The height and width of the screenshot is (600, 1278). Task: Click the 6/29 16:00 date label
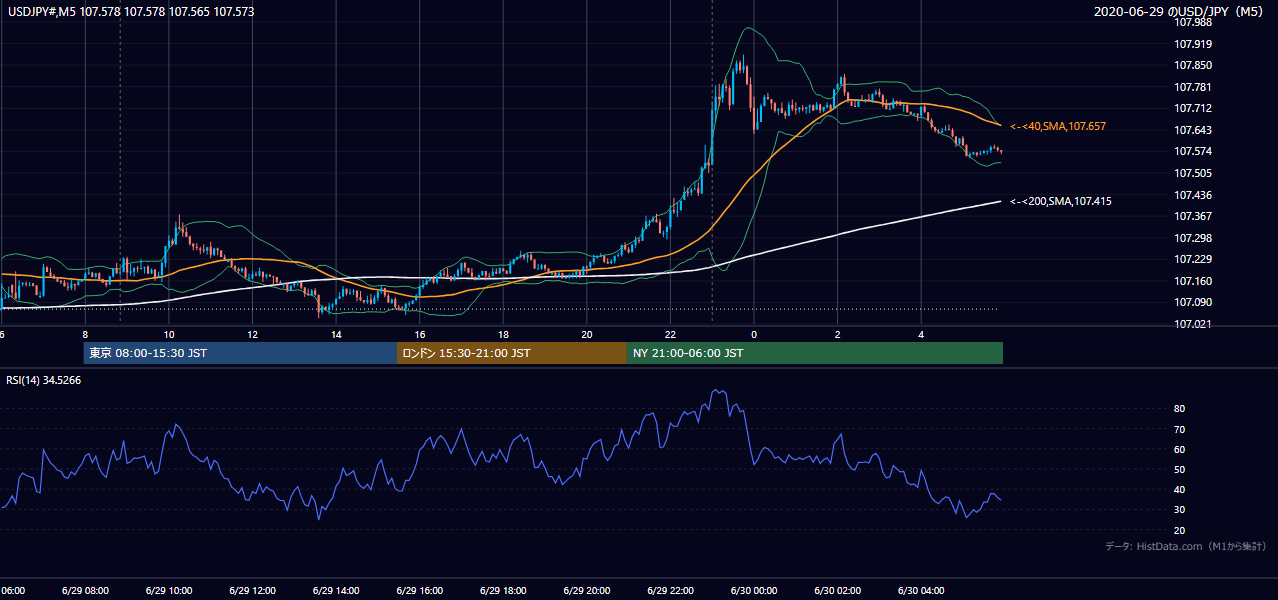[419, 590]
